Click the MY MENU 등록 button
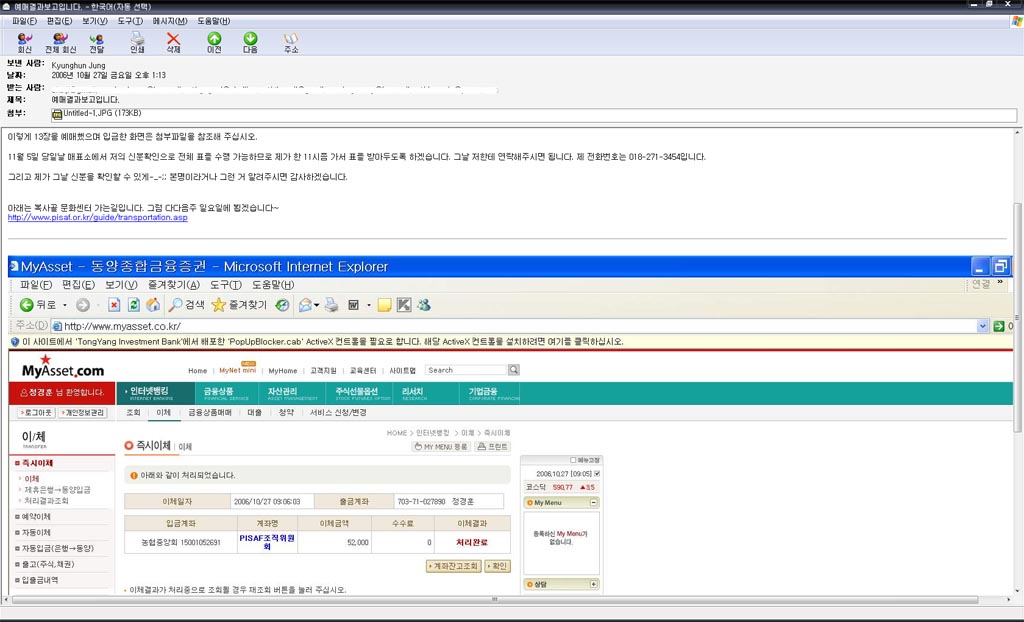 coord(441,447)
